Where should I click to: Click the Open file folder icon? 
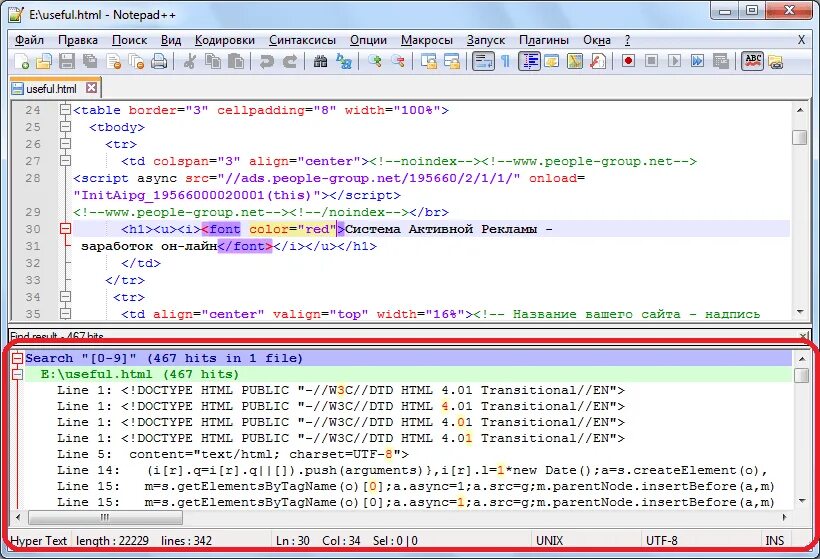[x=44, y=62]
